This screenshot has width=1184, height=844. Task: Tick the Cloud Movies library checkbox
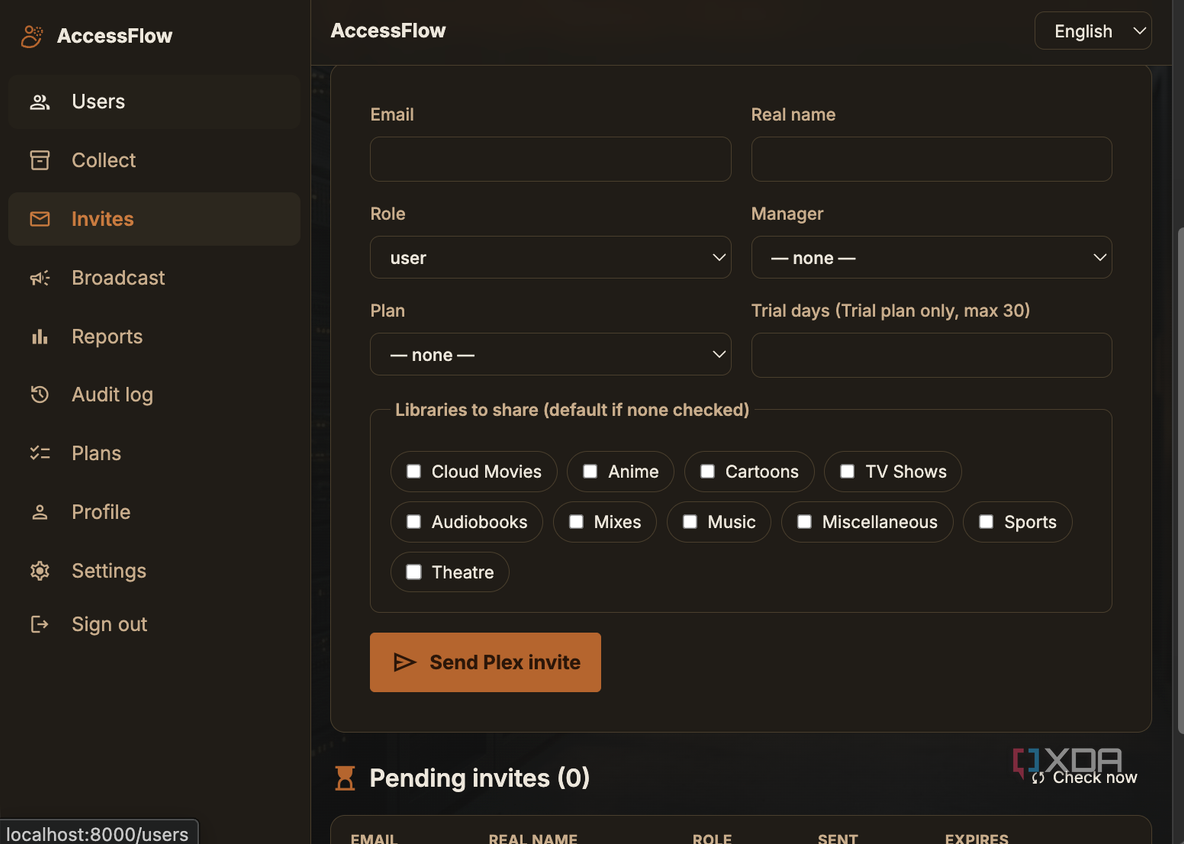coord(414,471)
